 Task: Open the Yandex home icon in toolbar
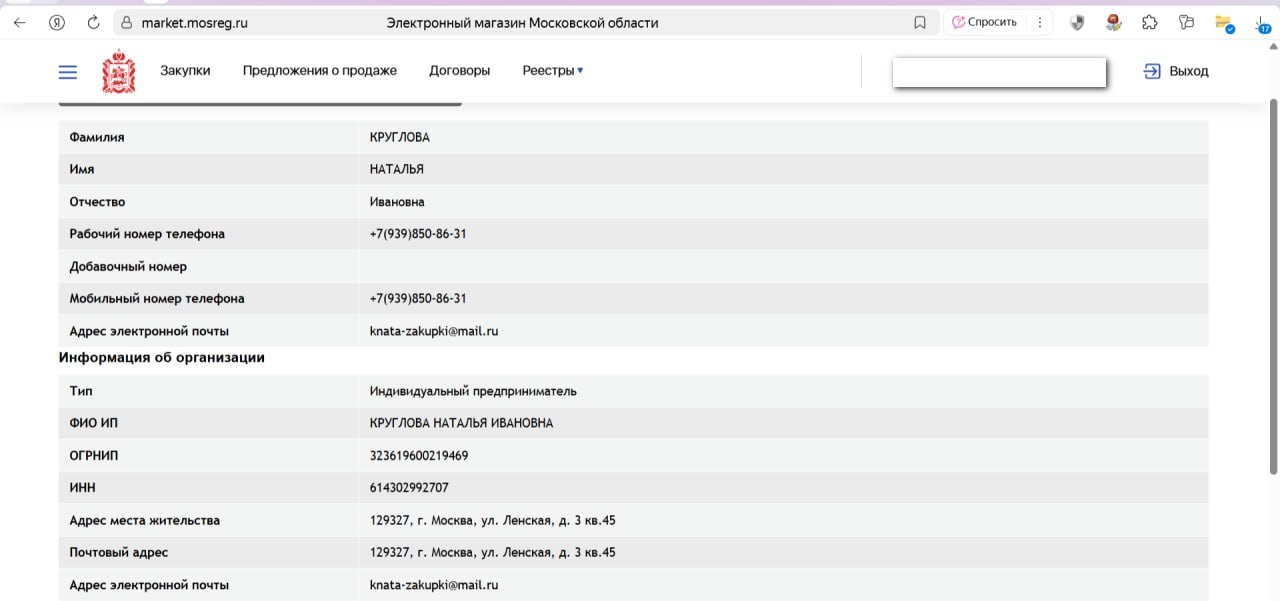[x=57, y=22]
